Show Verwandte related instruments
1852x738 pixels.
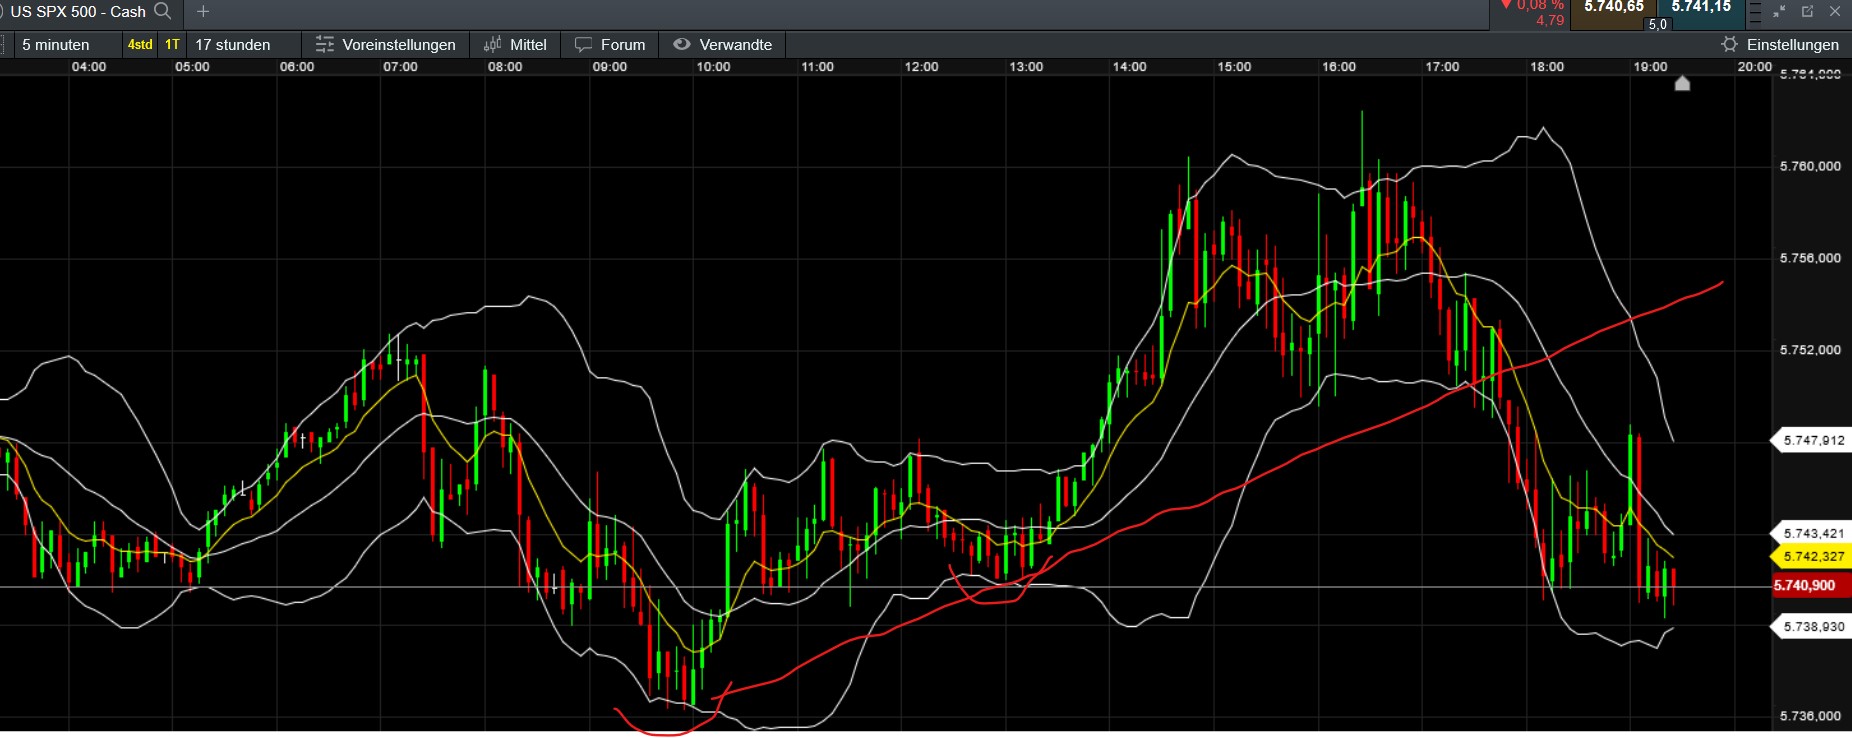coord(722,44)
